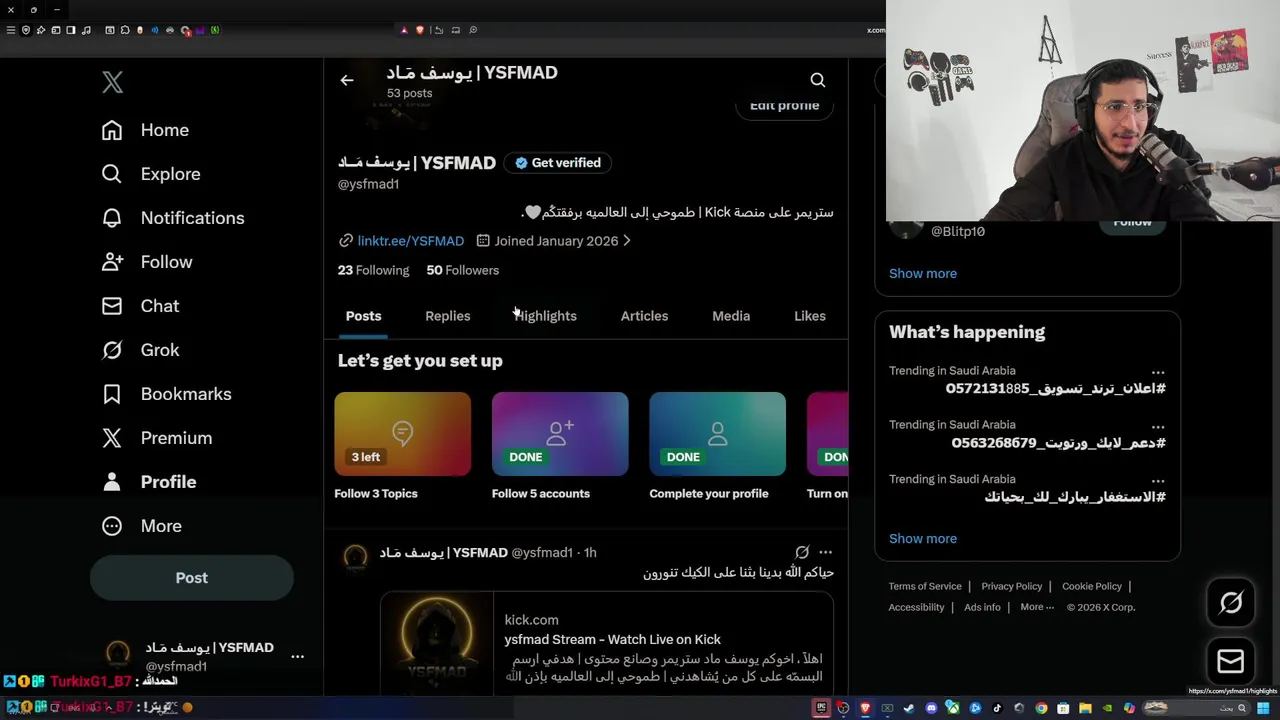Open the Privacy Policy link
The image size is (1280, 720).
coord(1012,587)
